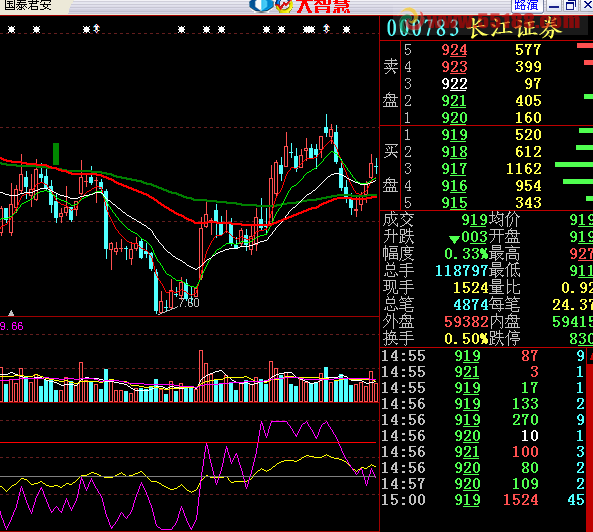Open the 路演 button

pos(527,6)
